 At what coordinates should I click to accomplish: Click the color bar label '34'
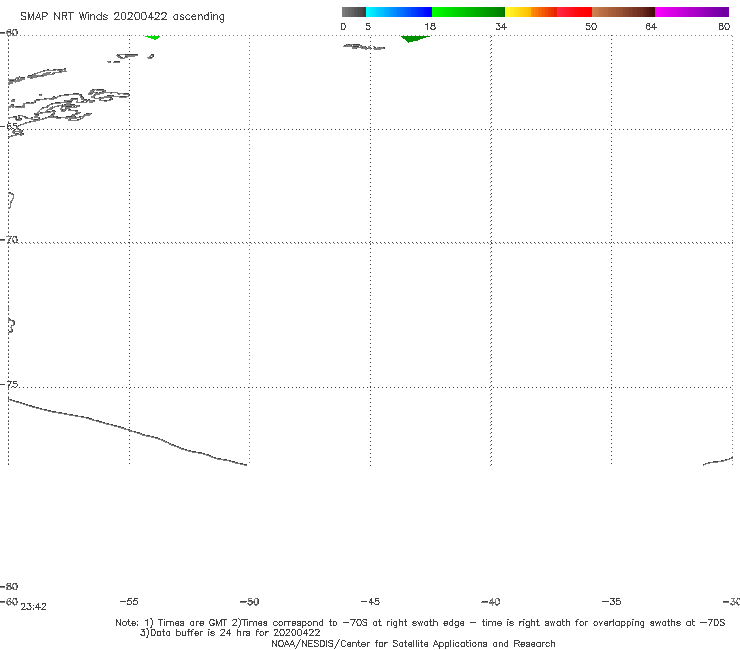[x=501, y=26]
